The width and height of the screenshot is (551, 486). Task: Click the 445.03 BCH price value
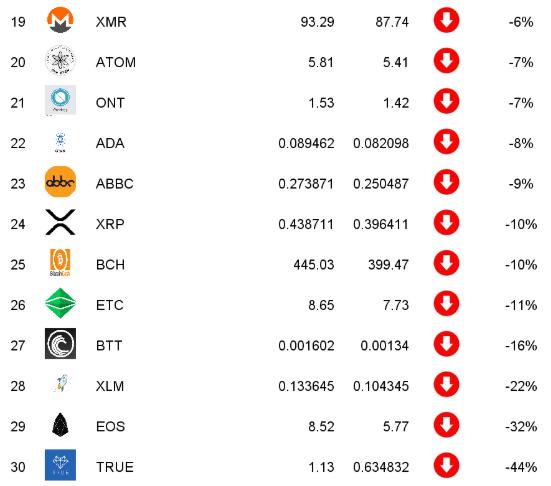coord(314,265)
